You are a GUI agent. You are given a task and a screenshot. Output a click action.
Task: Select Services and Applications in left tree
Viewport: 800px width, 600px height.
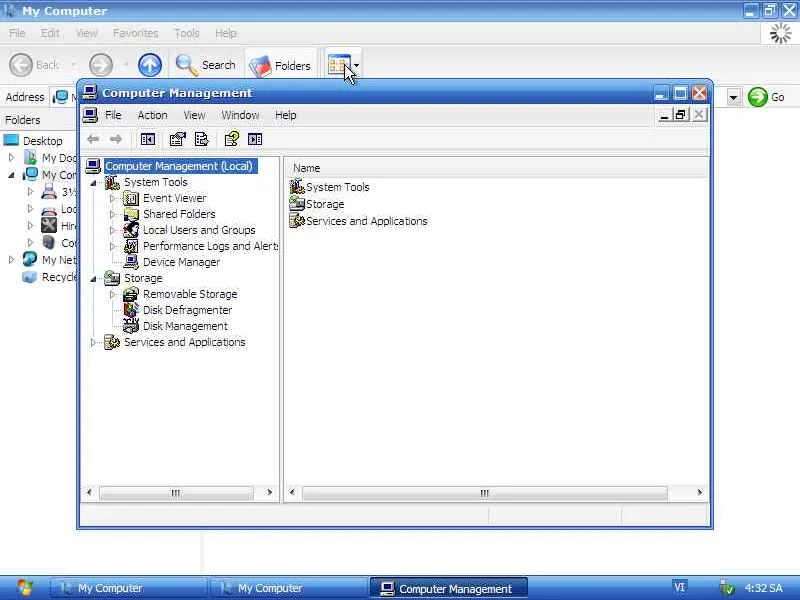click(x=185, y=342)
